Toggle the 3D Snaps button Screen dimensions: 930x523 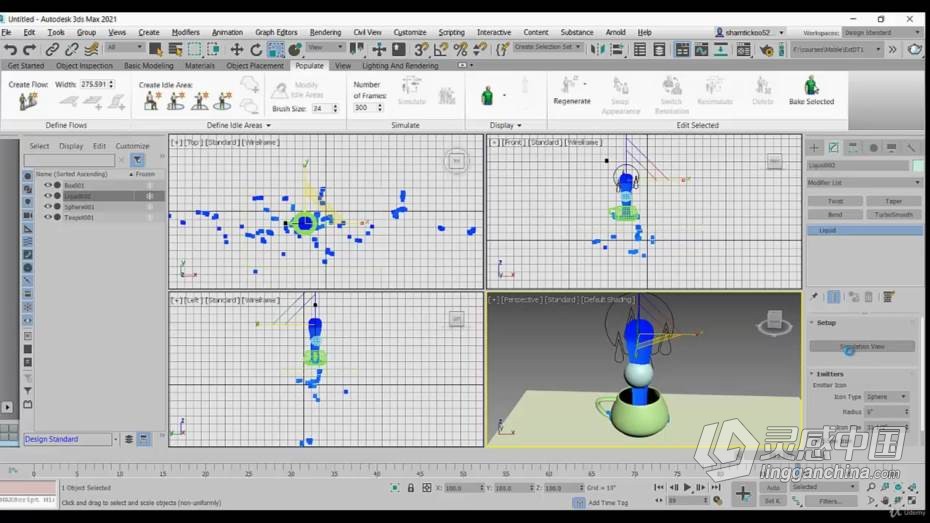click(x=421, y=49)
